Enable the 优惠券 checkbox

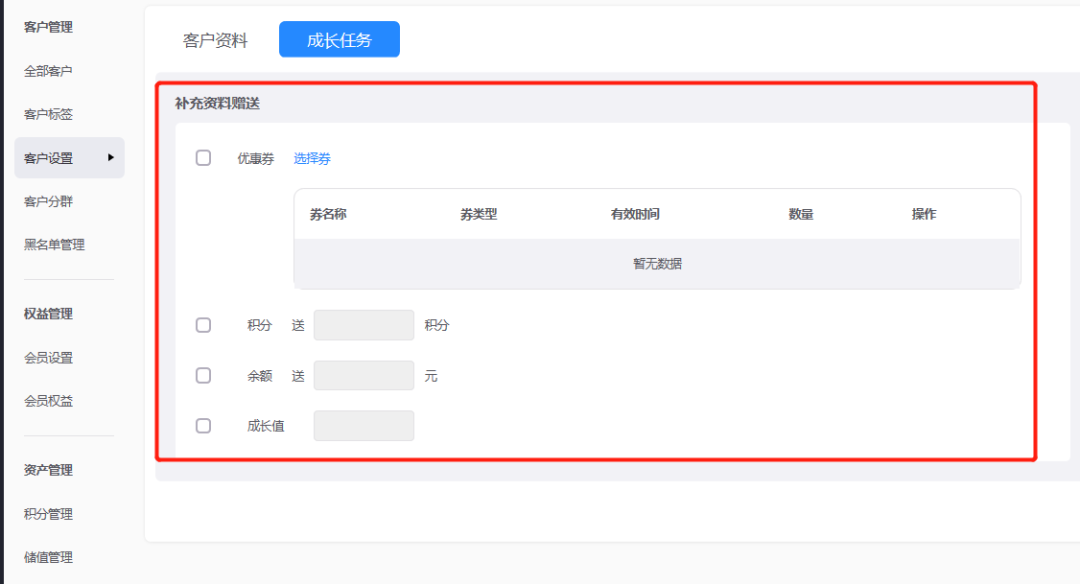pyautogui.click(x=203, y=158)
